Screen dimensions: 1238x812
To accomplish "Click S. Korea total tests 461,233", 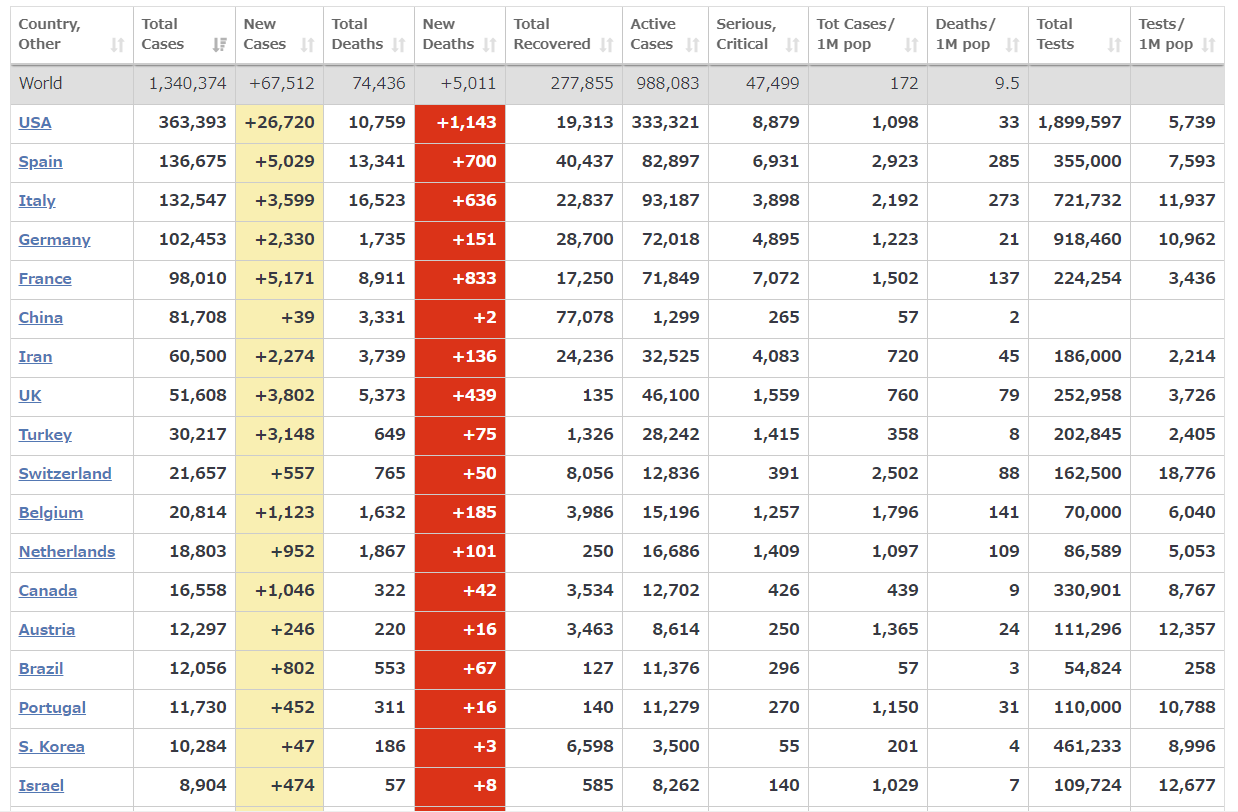I will point(1088,747).
